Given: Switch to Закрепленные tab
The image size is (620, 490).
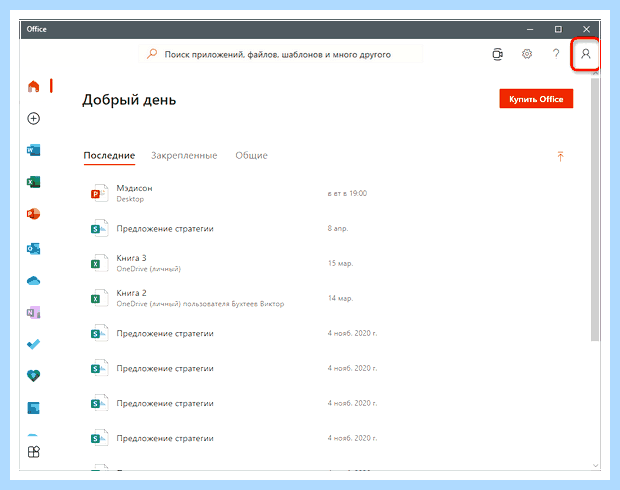Looking at the screenshot, I should 184,155.
